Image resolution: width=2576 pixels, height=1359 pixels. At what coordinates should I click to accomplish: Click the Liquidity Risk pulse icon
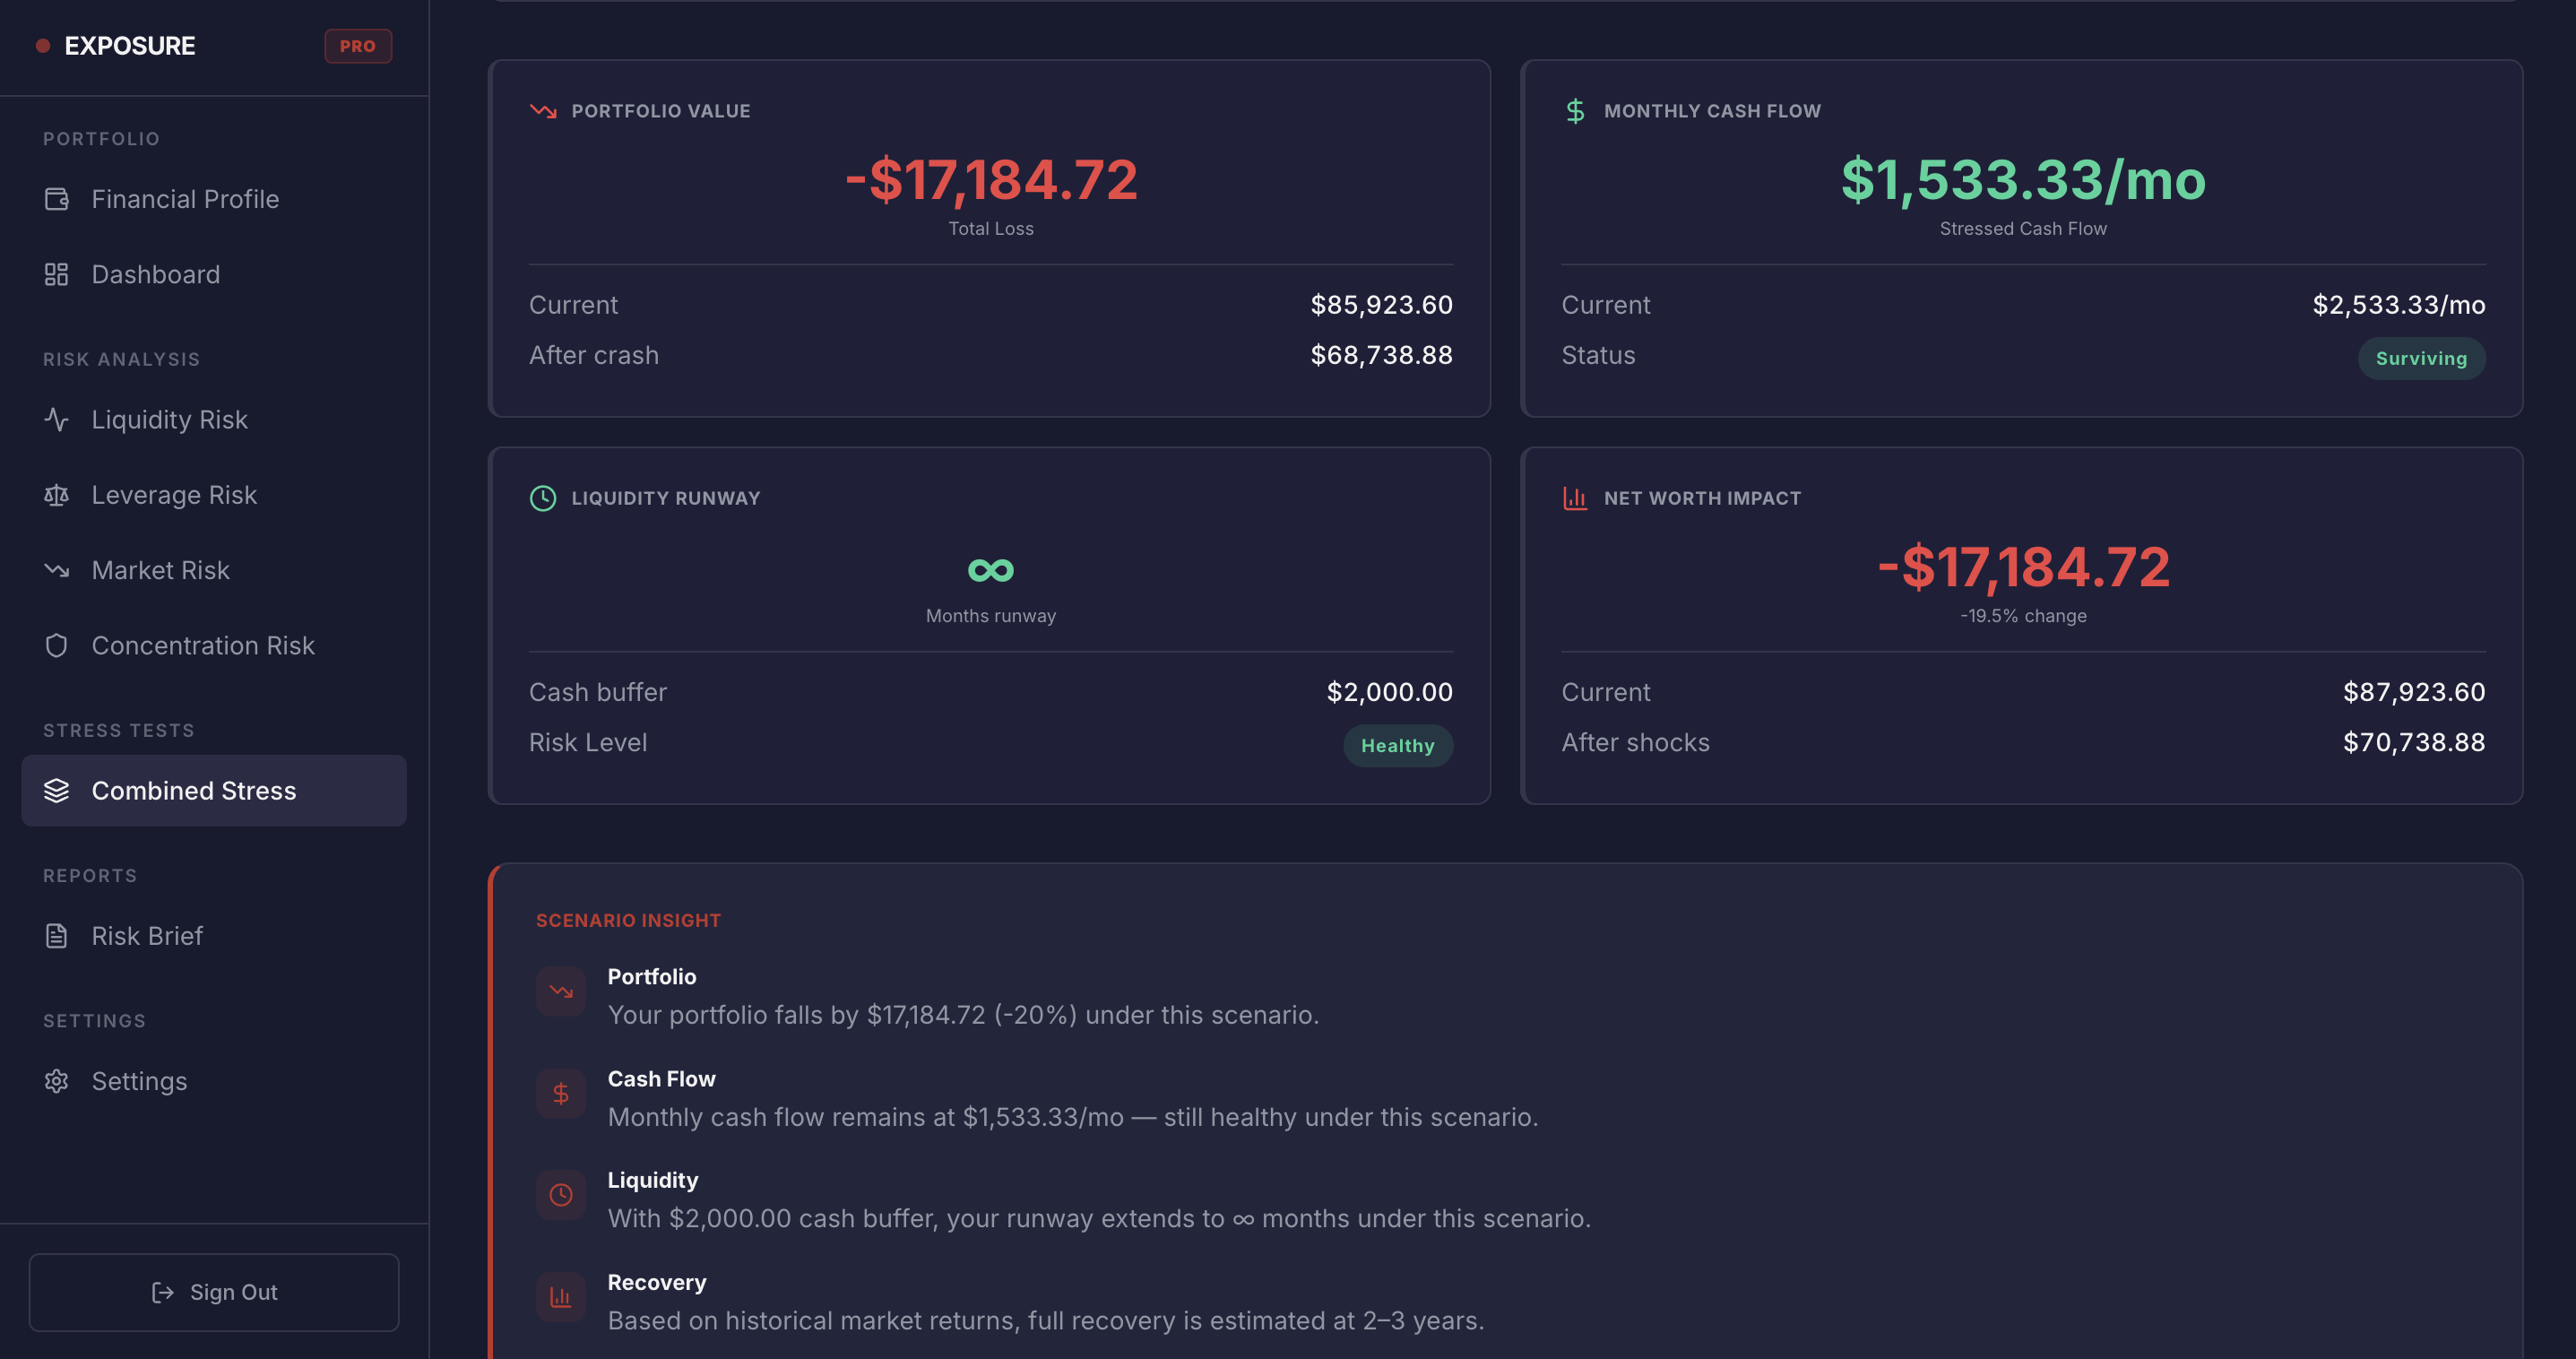[56, 419]
